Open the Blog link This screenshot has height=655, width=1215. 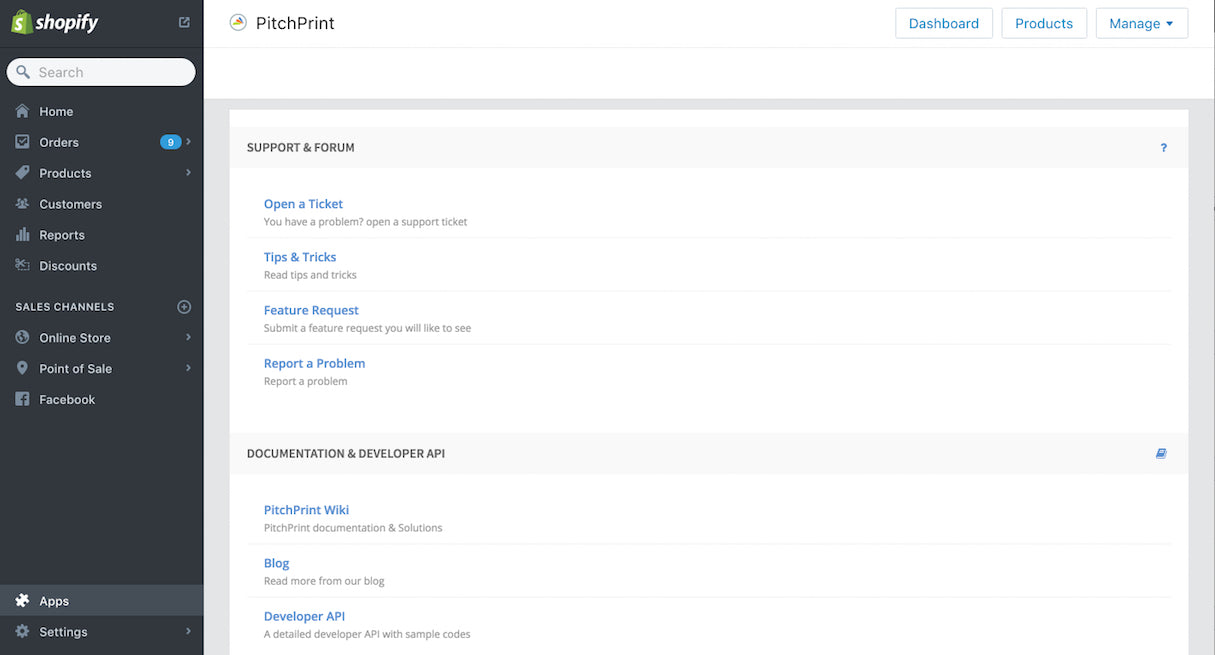tap(276, 563)
